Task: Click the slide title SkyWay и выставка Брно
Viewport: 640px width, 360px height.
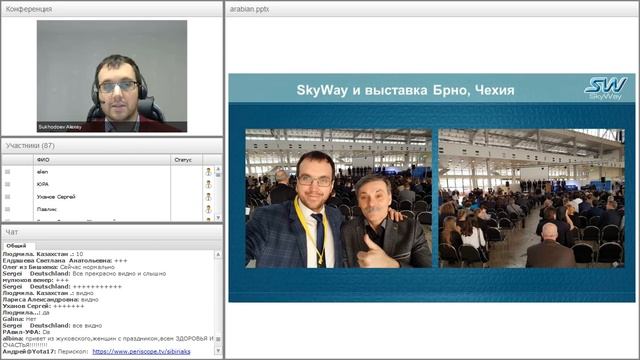Action: pos(405,90)
